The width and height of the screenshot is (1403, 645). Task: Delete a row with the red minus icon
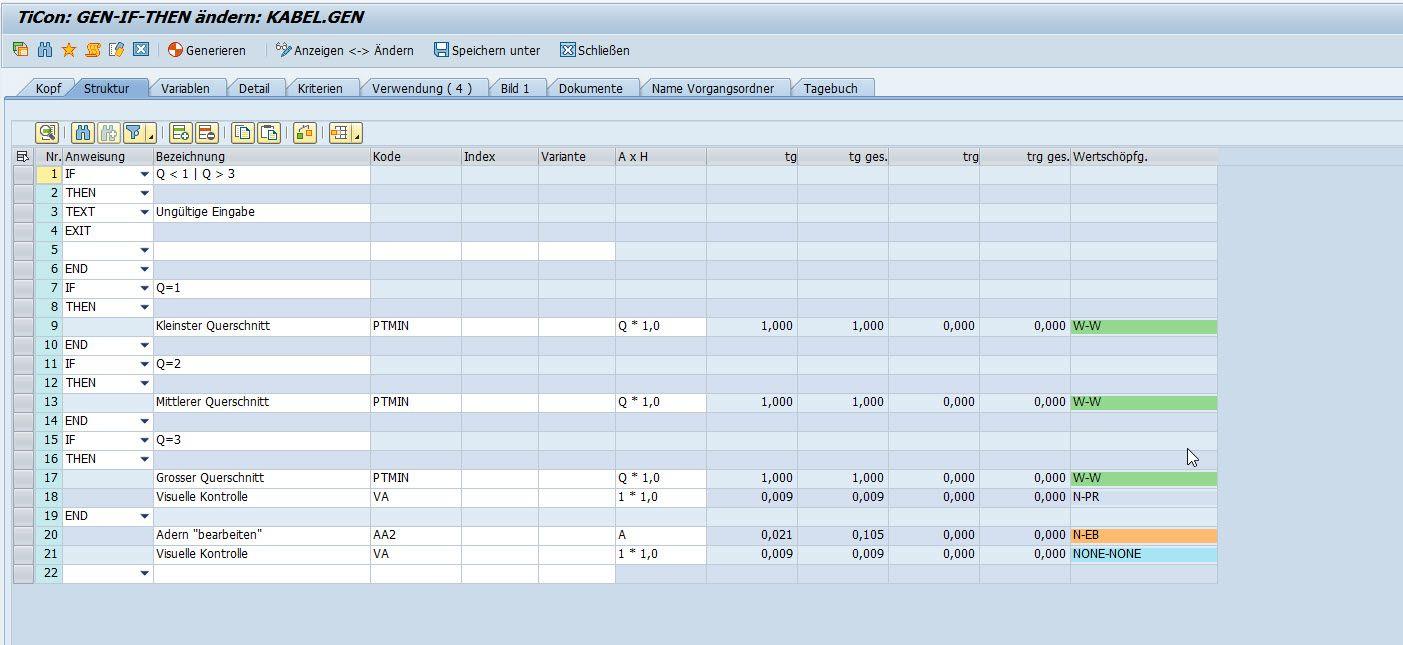(x=206, y=132)
